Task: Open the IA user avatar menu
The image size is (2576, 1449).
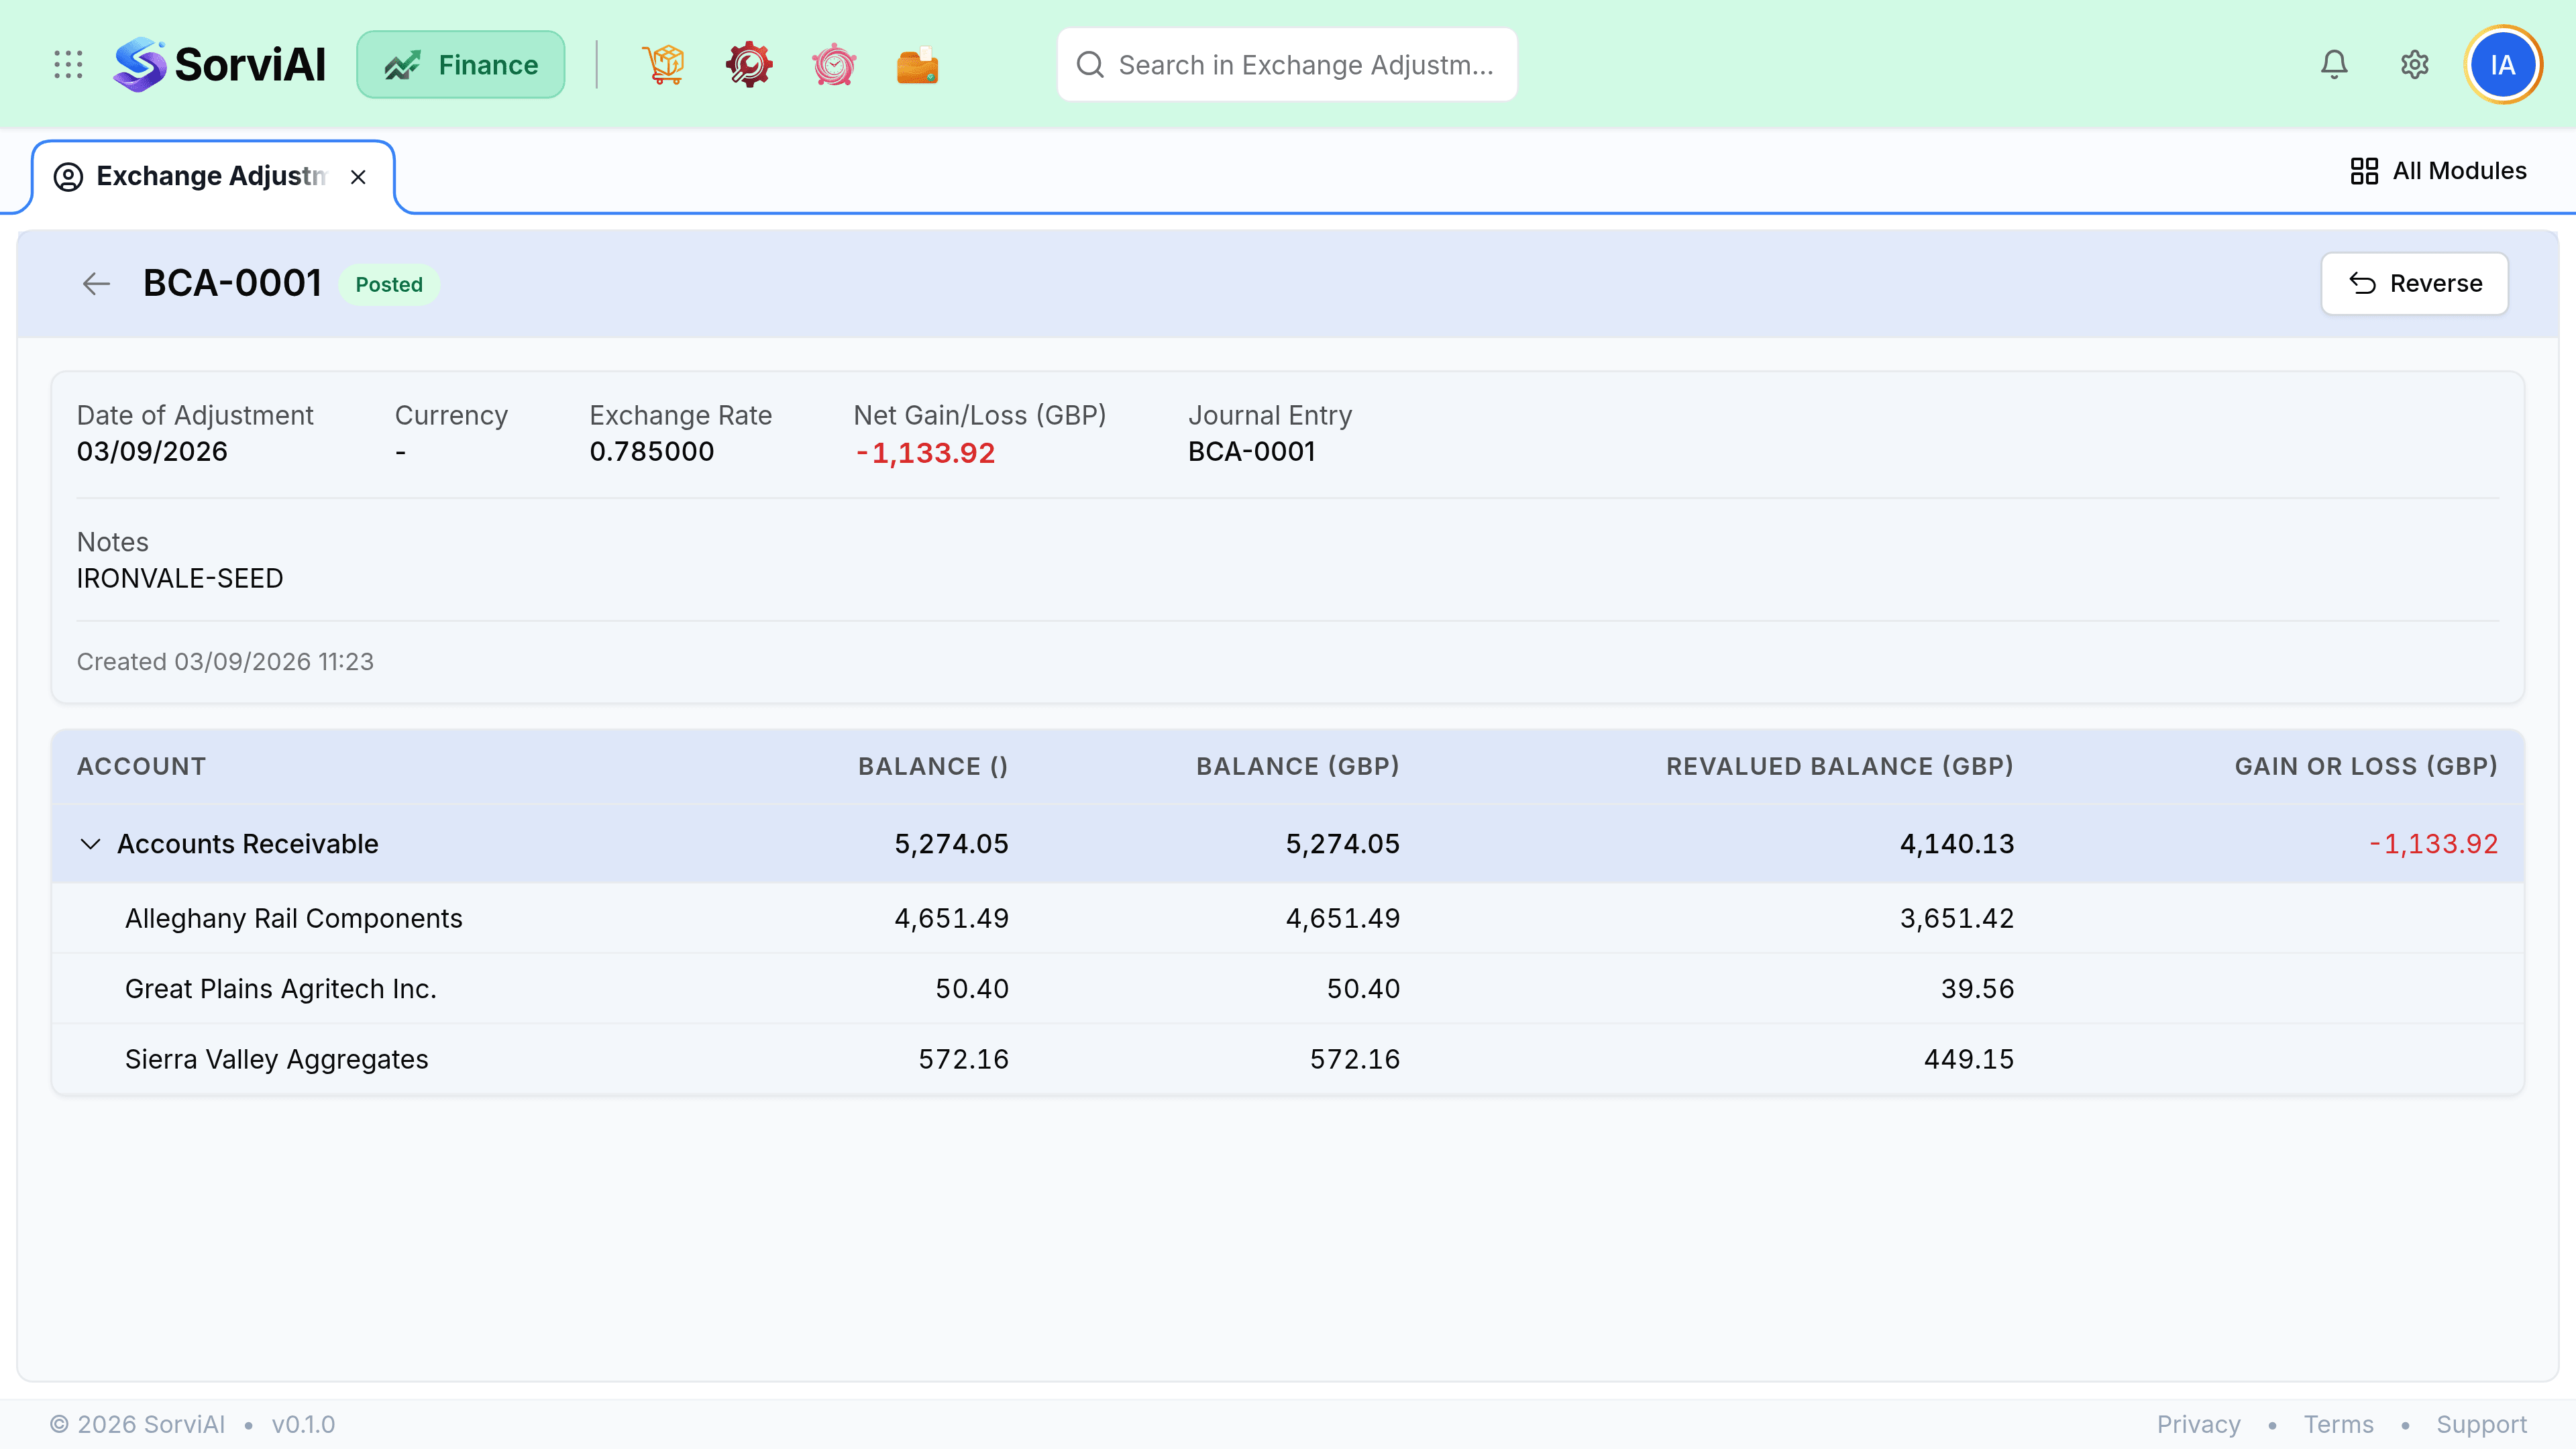Action: pyautogui.click(x=2503, y=65)
